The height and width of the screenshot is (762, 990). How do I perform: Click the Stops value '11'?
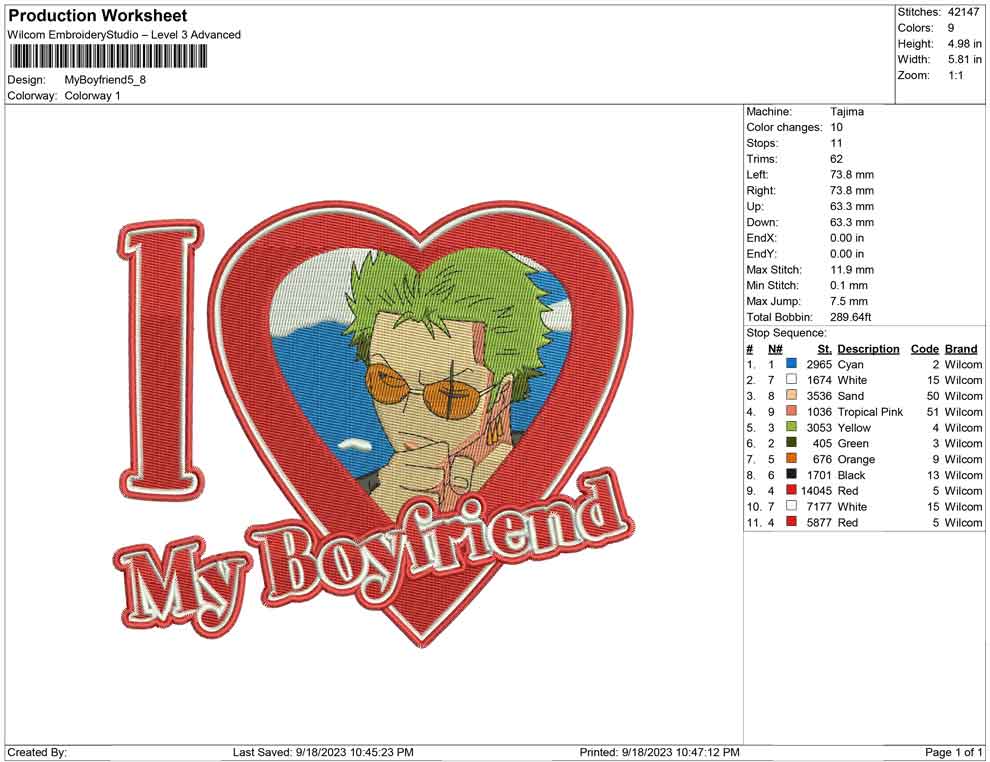pos(836,143)
